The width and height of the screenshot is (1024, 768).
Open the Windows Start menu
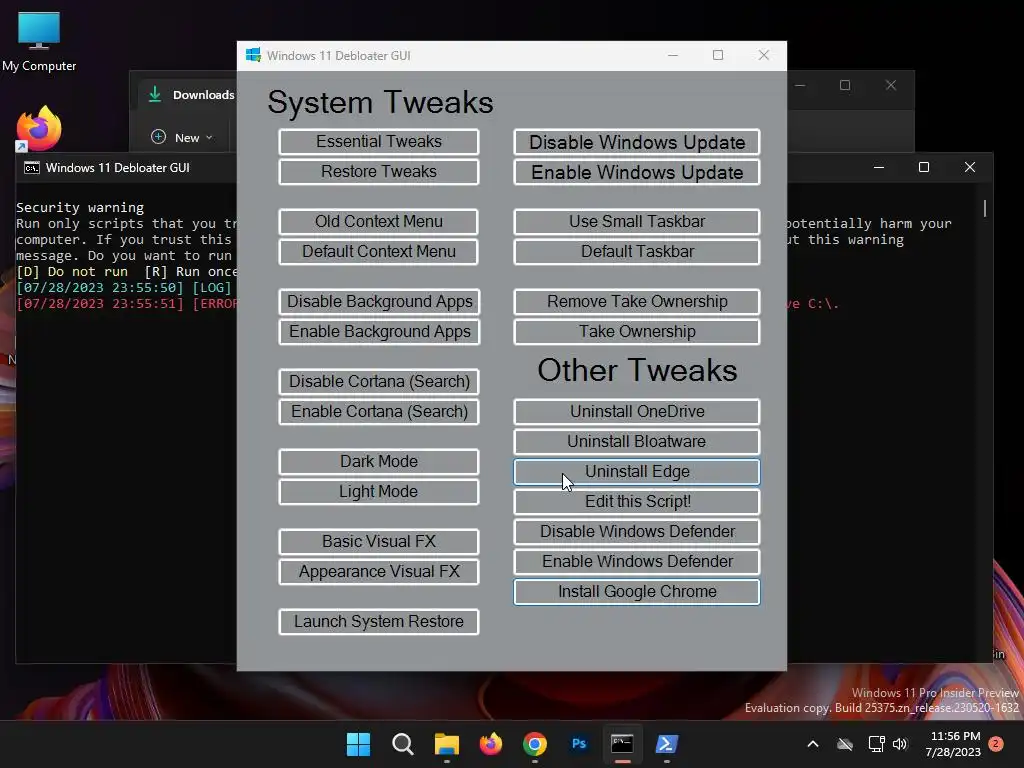click(x=358, y=744)
